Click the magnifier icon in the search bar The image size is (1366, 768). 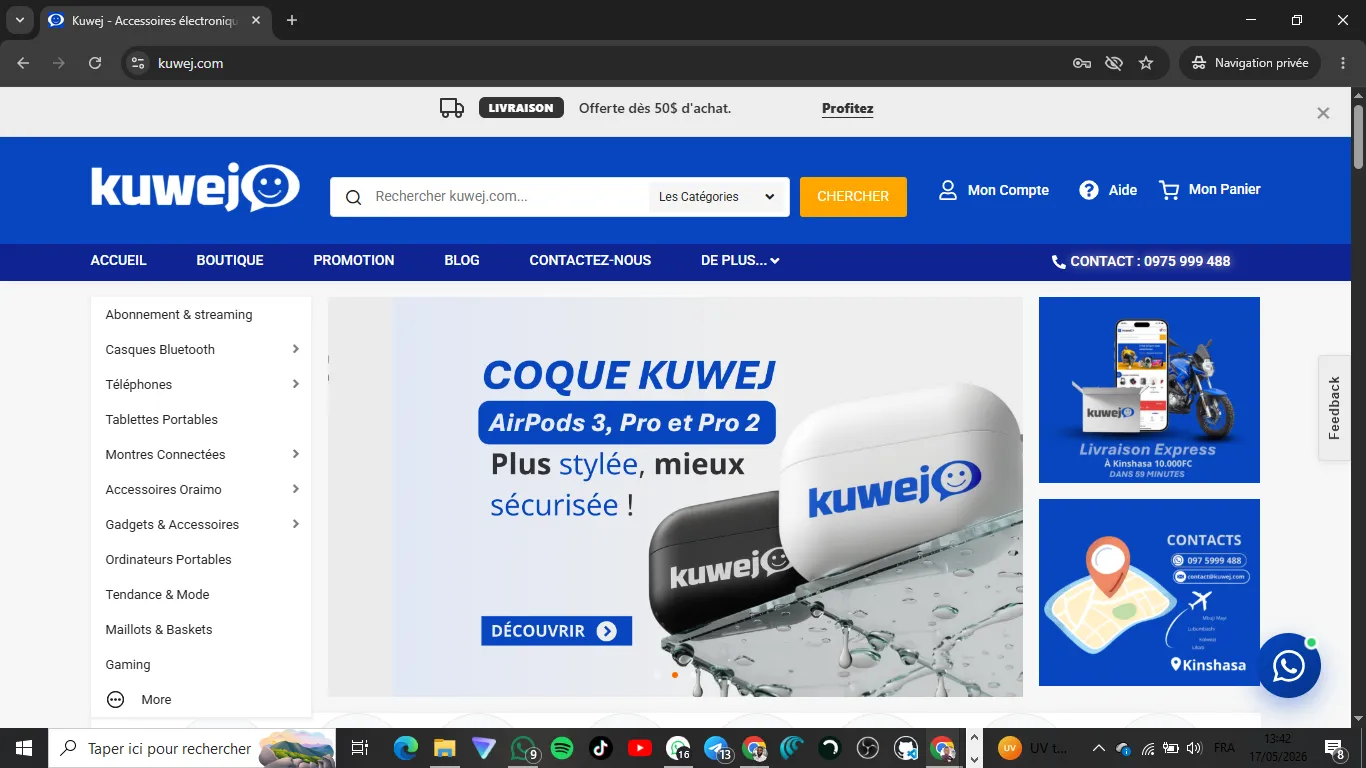353,197
